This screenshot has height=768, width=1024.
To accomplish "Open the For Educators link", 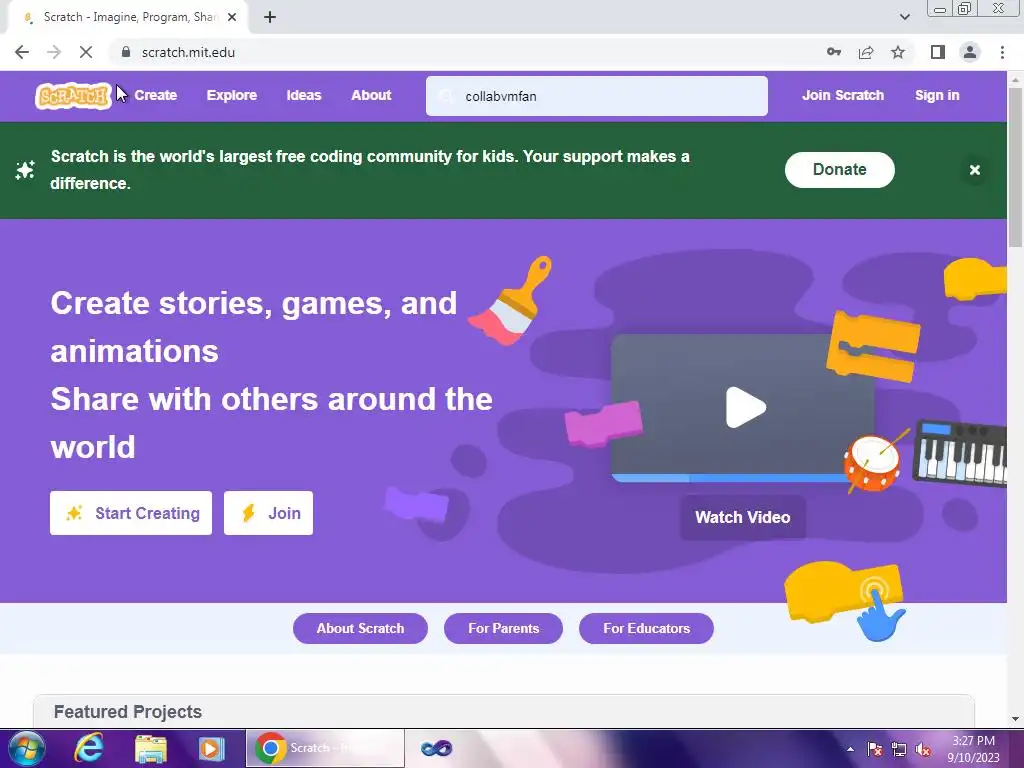I will pyautogui.click(x=647, y=628).
